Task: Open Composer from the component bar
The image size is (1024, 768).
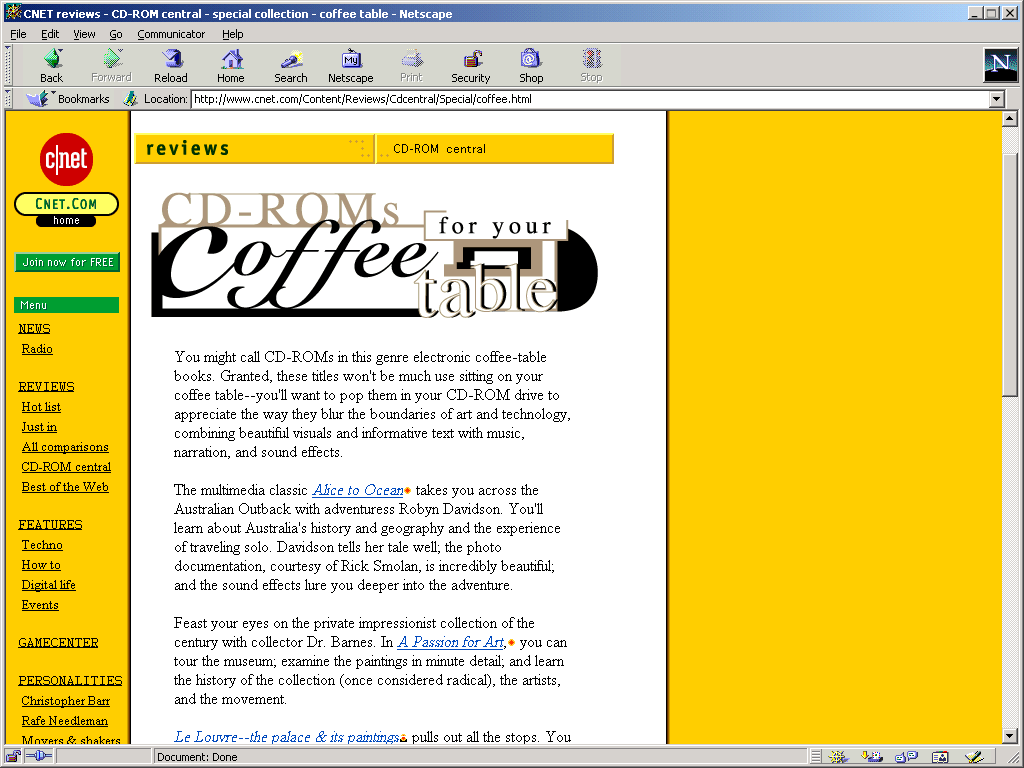Action: [974, 757]
